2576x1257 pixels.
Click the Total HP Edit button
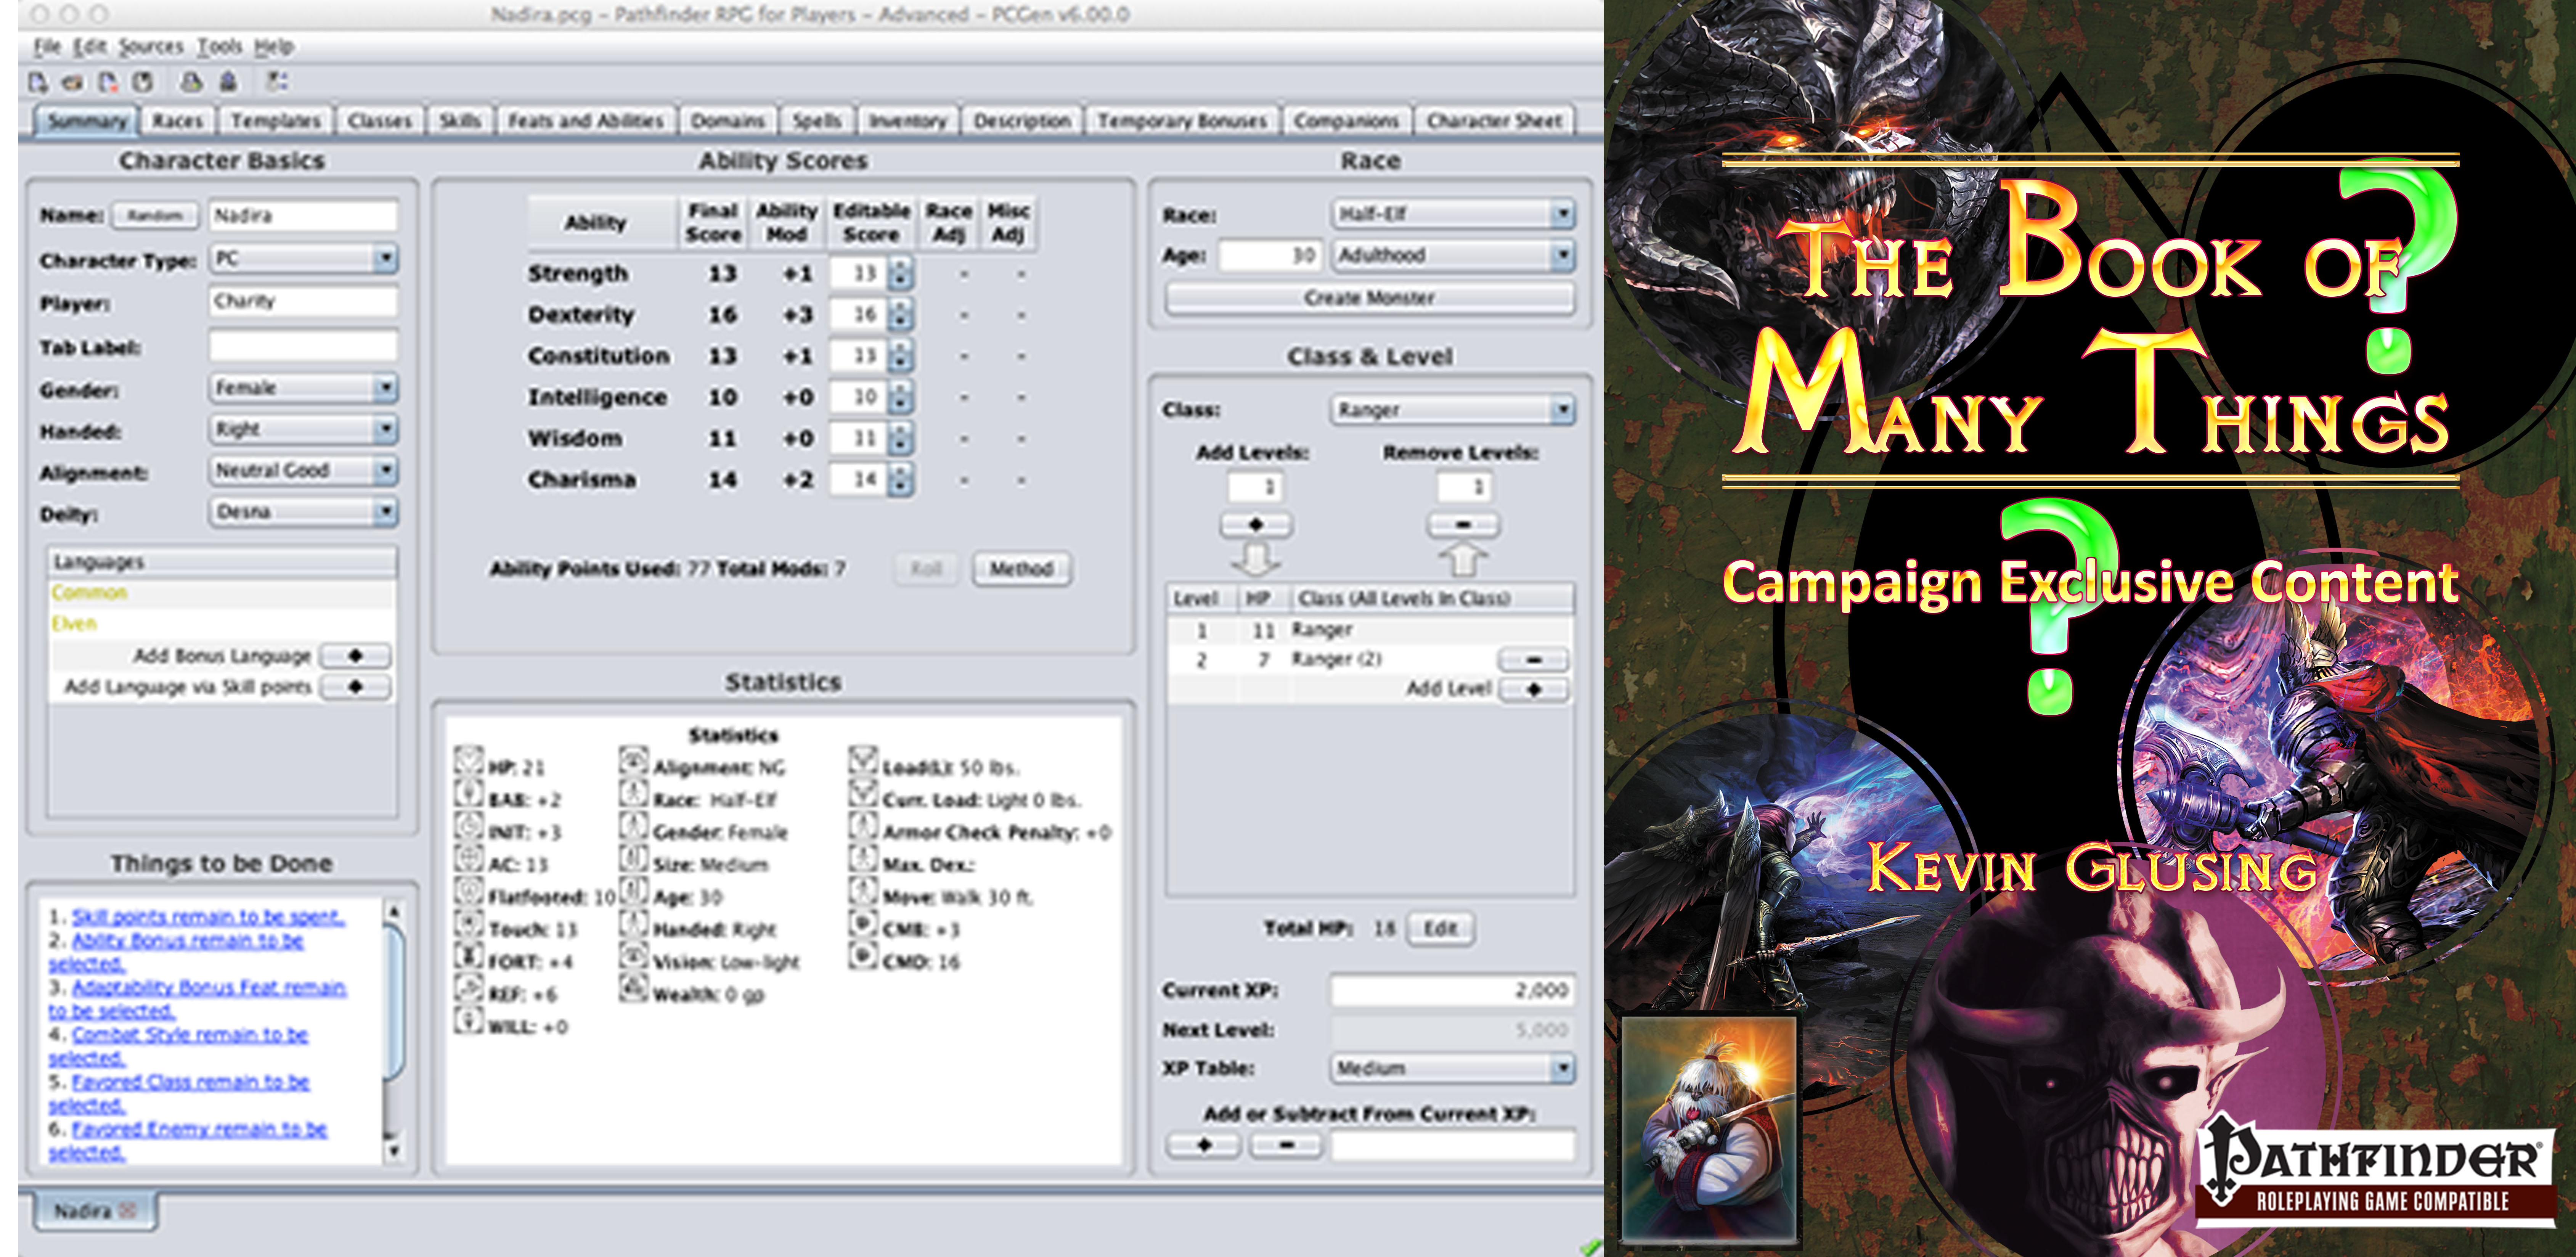(1440, 929)
